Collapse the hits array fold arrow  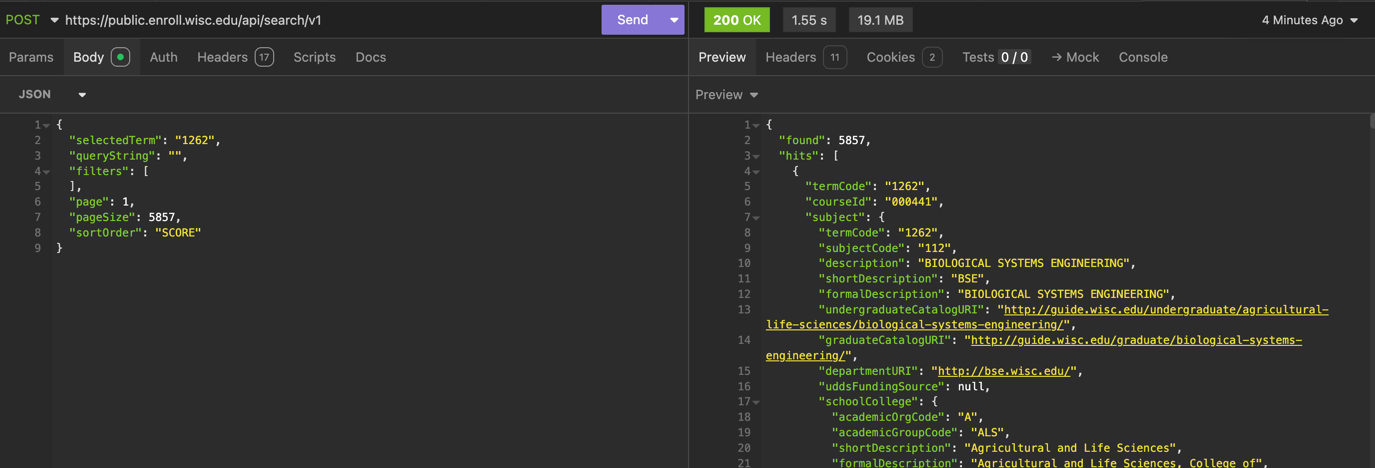pos(756,156)
